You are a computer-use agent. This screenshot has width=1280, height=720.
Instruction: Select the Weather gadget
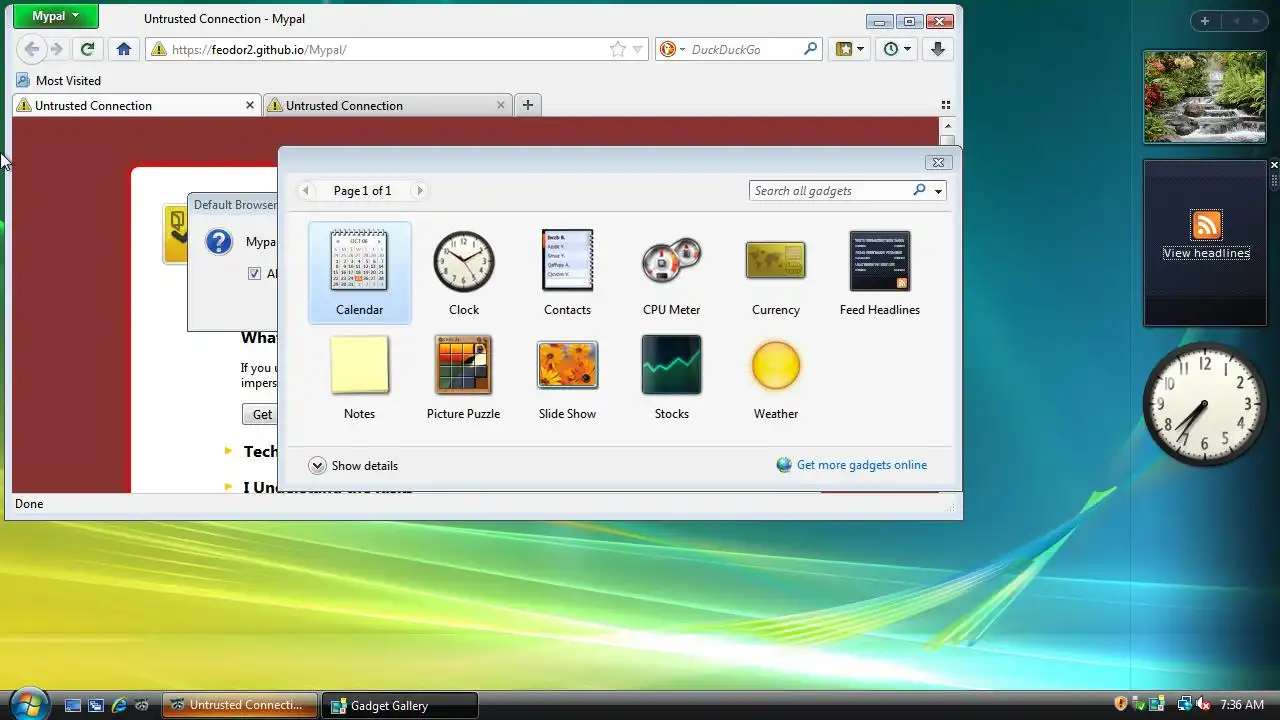point(775,377)
